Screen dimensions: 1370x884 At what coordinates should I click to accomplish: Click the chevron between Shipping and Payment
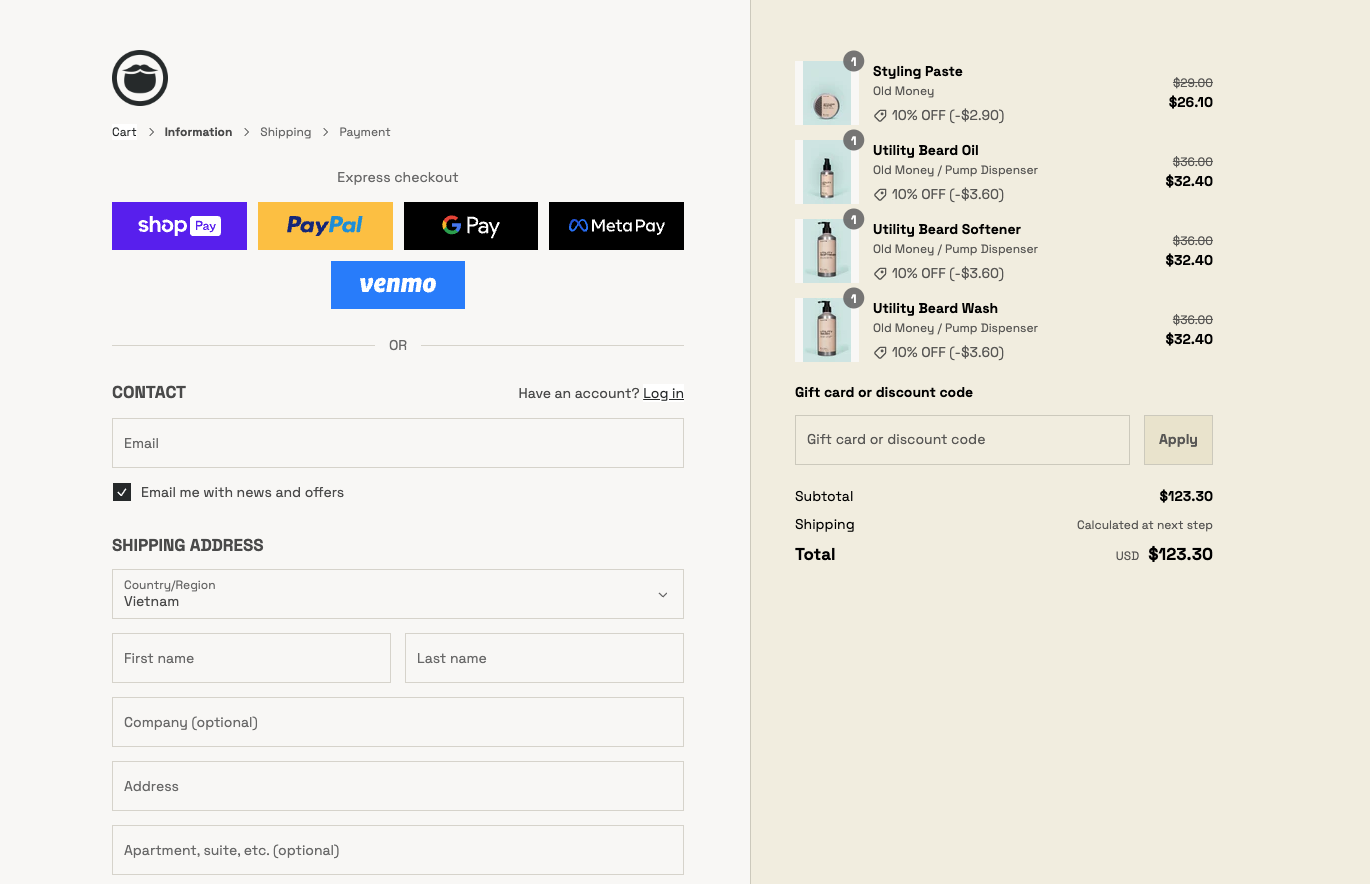pyautogui.click(x=326, y=132)
